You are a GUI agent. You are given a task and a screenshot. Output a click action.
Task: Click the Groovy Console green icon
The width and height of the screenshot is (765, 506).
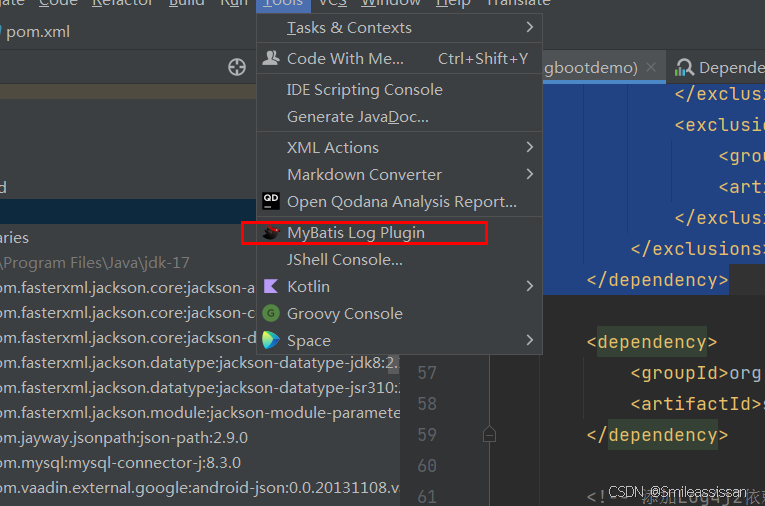[x=271, y=313]
